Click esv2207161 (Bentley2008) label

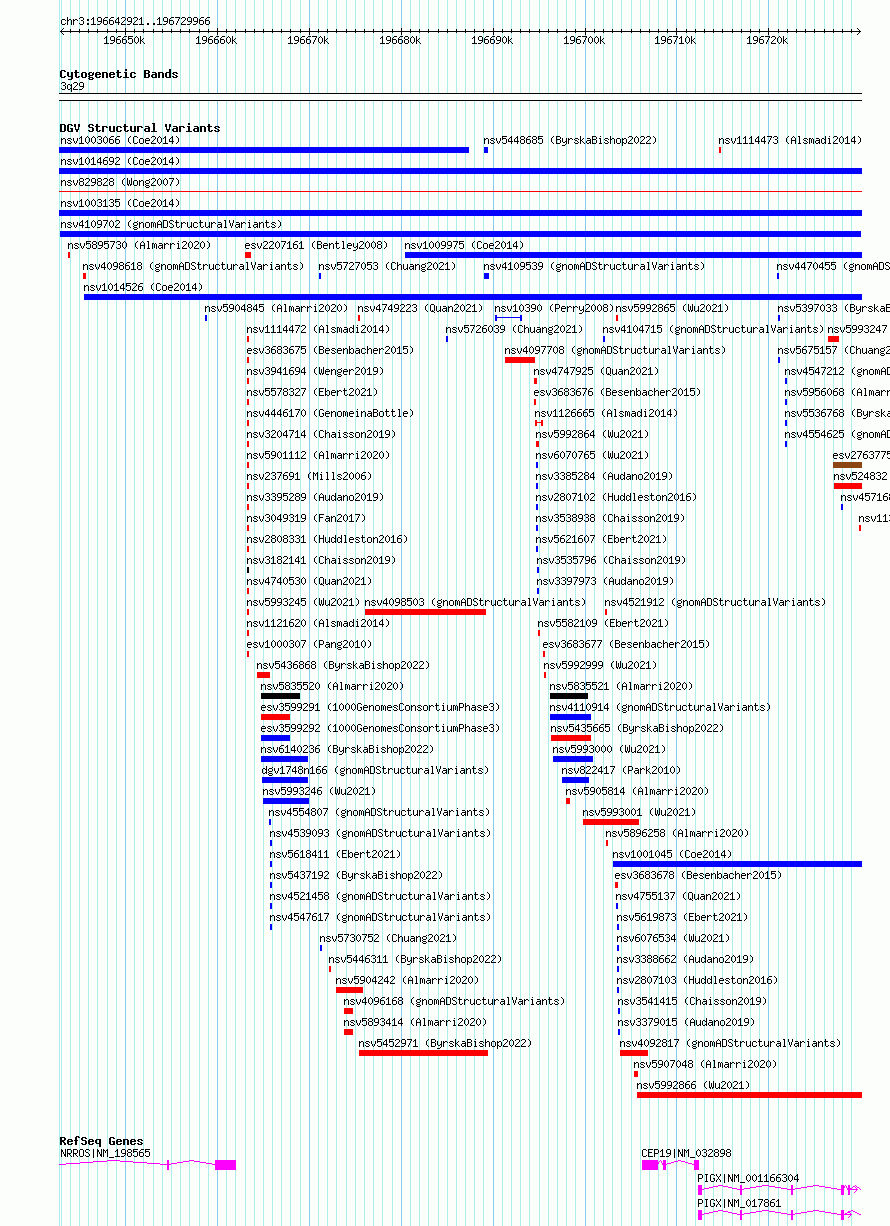coord(316,246)
